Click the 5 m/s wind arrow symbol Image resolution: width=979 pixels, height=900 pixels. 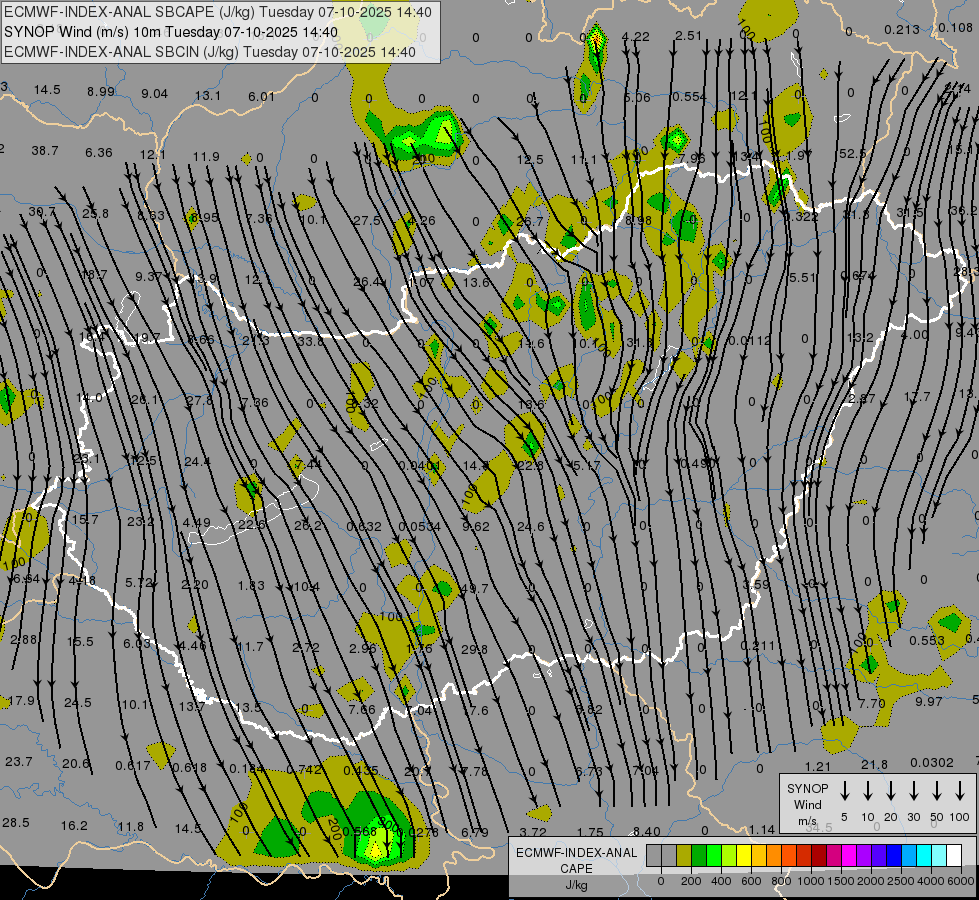point(844,791)
